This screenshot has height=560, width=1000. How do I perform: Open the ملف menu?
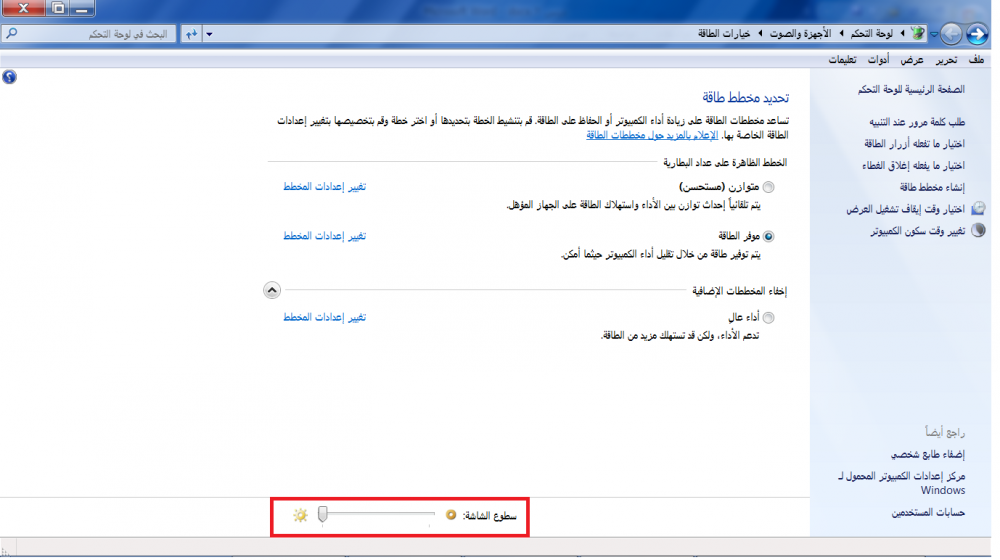[x=976, y=60]
